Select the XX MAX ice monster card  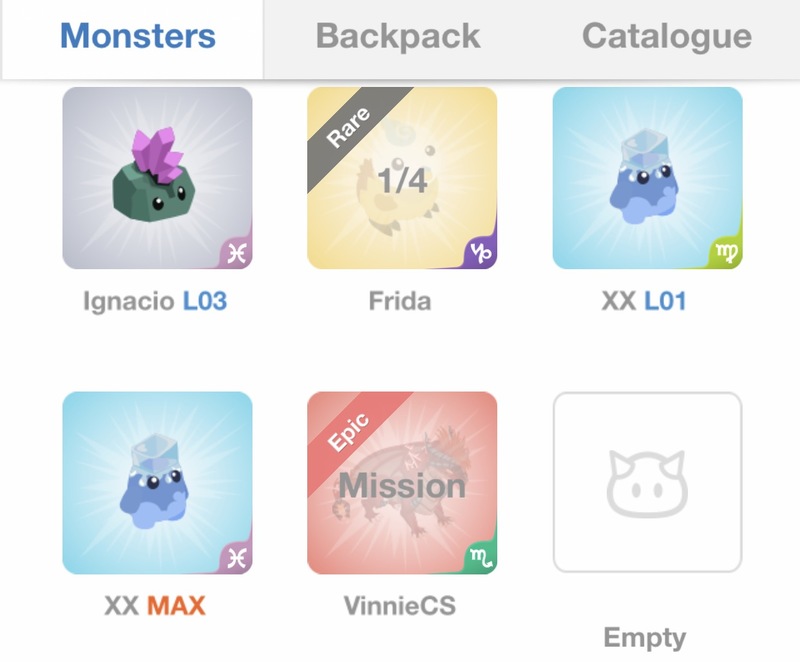tap(157, 482)
